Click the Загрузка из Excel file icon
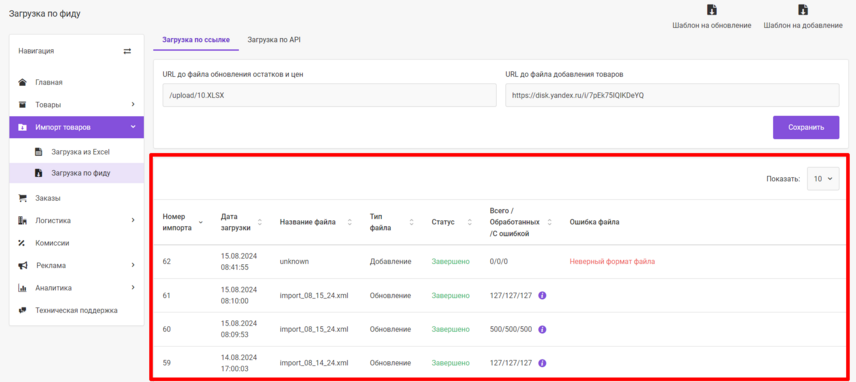 click(x=39, y=152)
